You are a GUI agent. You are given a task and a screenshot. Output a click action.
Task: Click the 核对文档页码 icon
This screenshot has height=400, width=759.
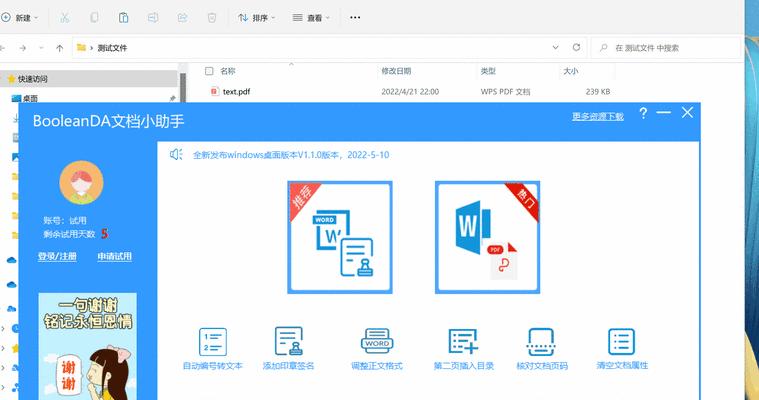tap(541, 341)
